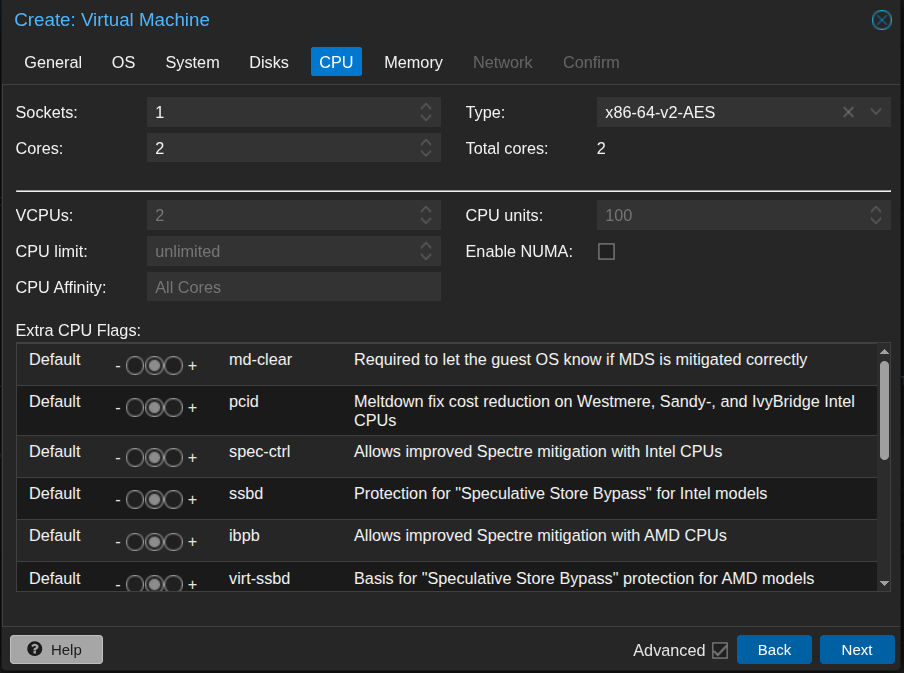Go to the Disks tab

point(269,62)
